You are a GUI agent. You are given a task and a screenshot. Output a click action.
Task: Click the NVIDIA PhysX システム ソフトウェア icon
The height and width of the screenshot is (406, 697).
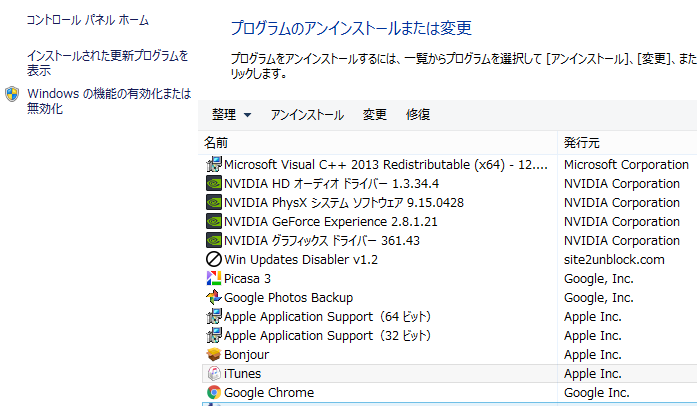[x=214, y=202]
